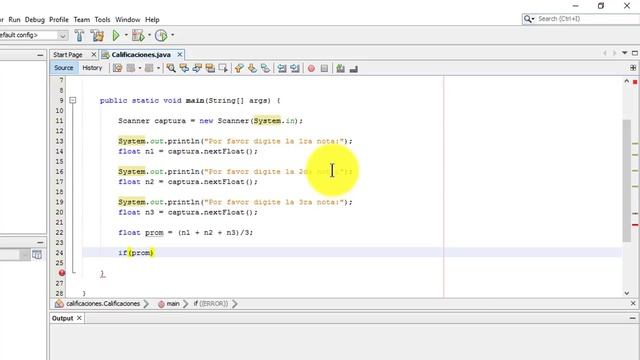Close the Start Page tab
Screen dimensions: 640x360
pyautogui.click(x=93, y=54)
